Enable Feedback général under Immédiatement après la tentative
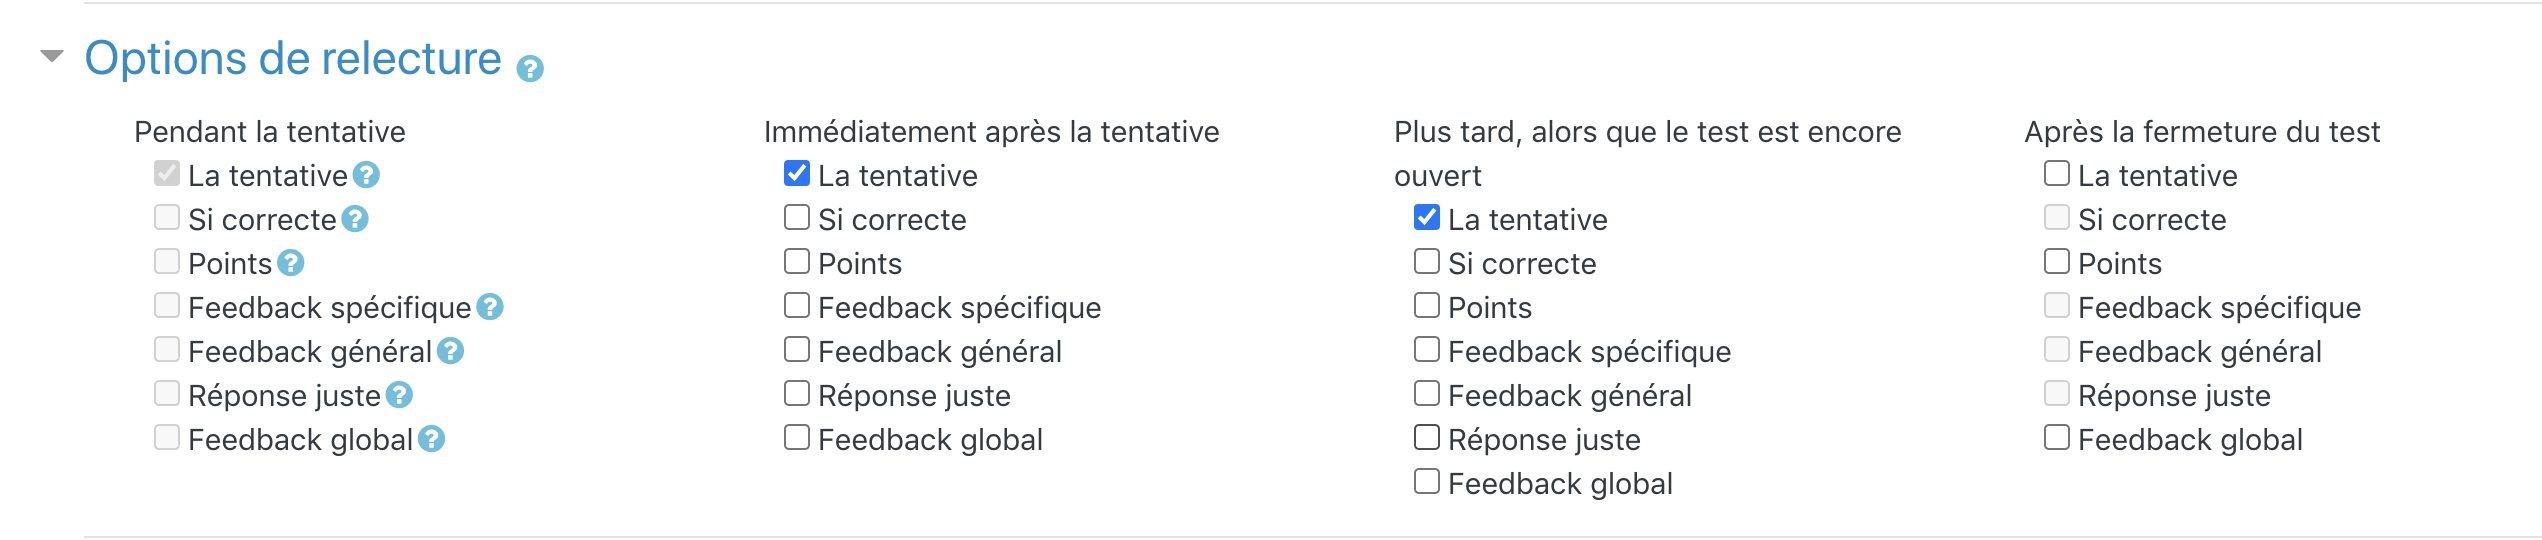The height and width of the screenshot is (540, 2542). (x=797, y=350)
